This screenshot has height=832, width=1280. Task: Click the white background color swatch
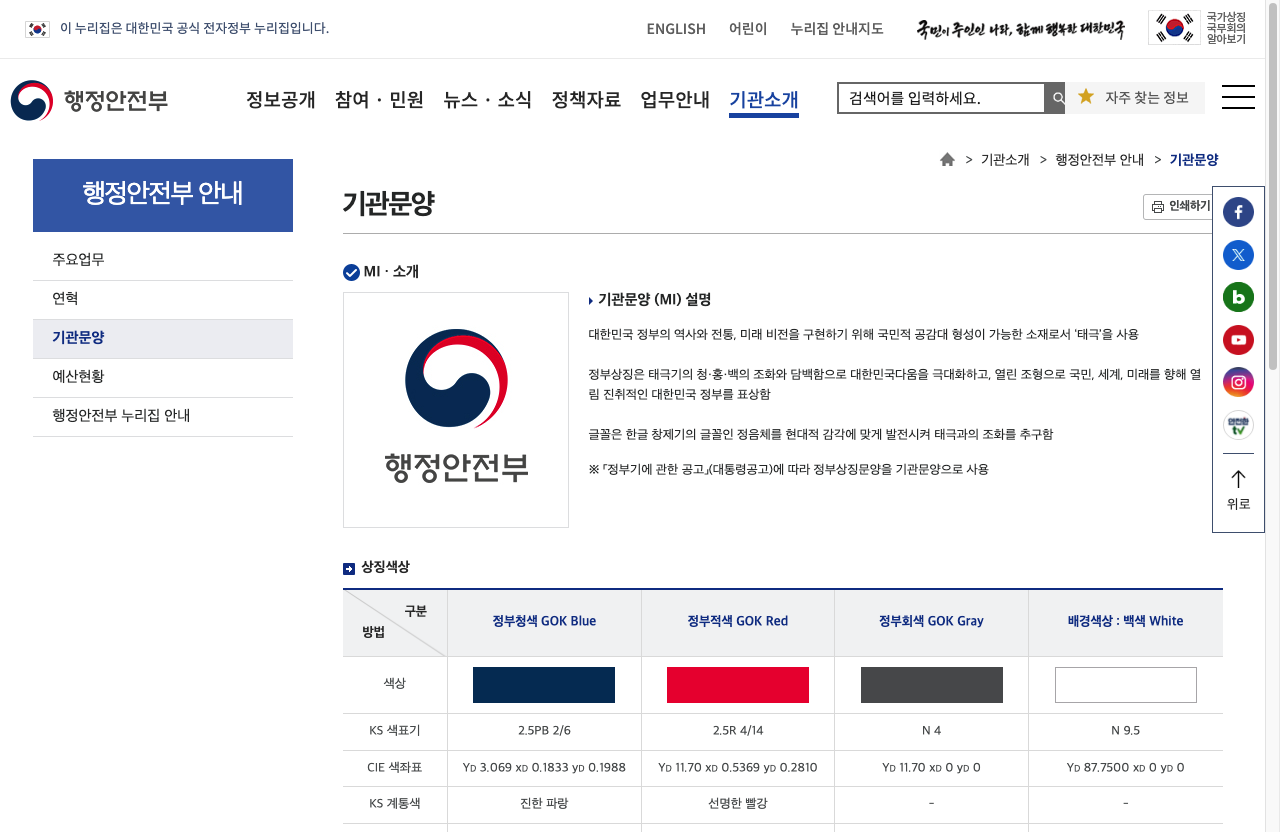click(1126, 685)
